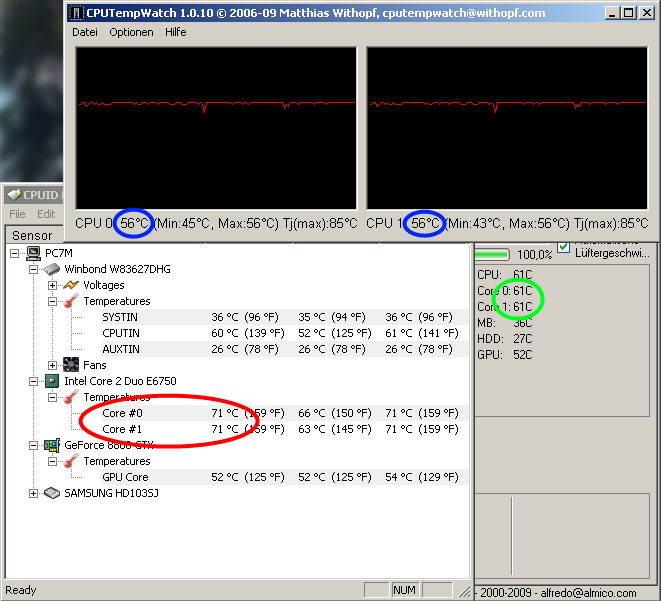
Task: Select the Core #0 row
Action: point(285,413)
